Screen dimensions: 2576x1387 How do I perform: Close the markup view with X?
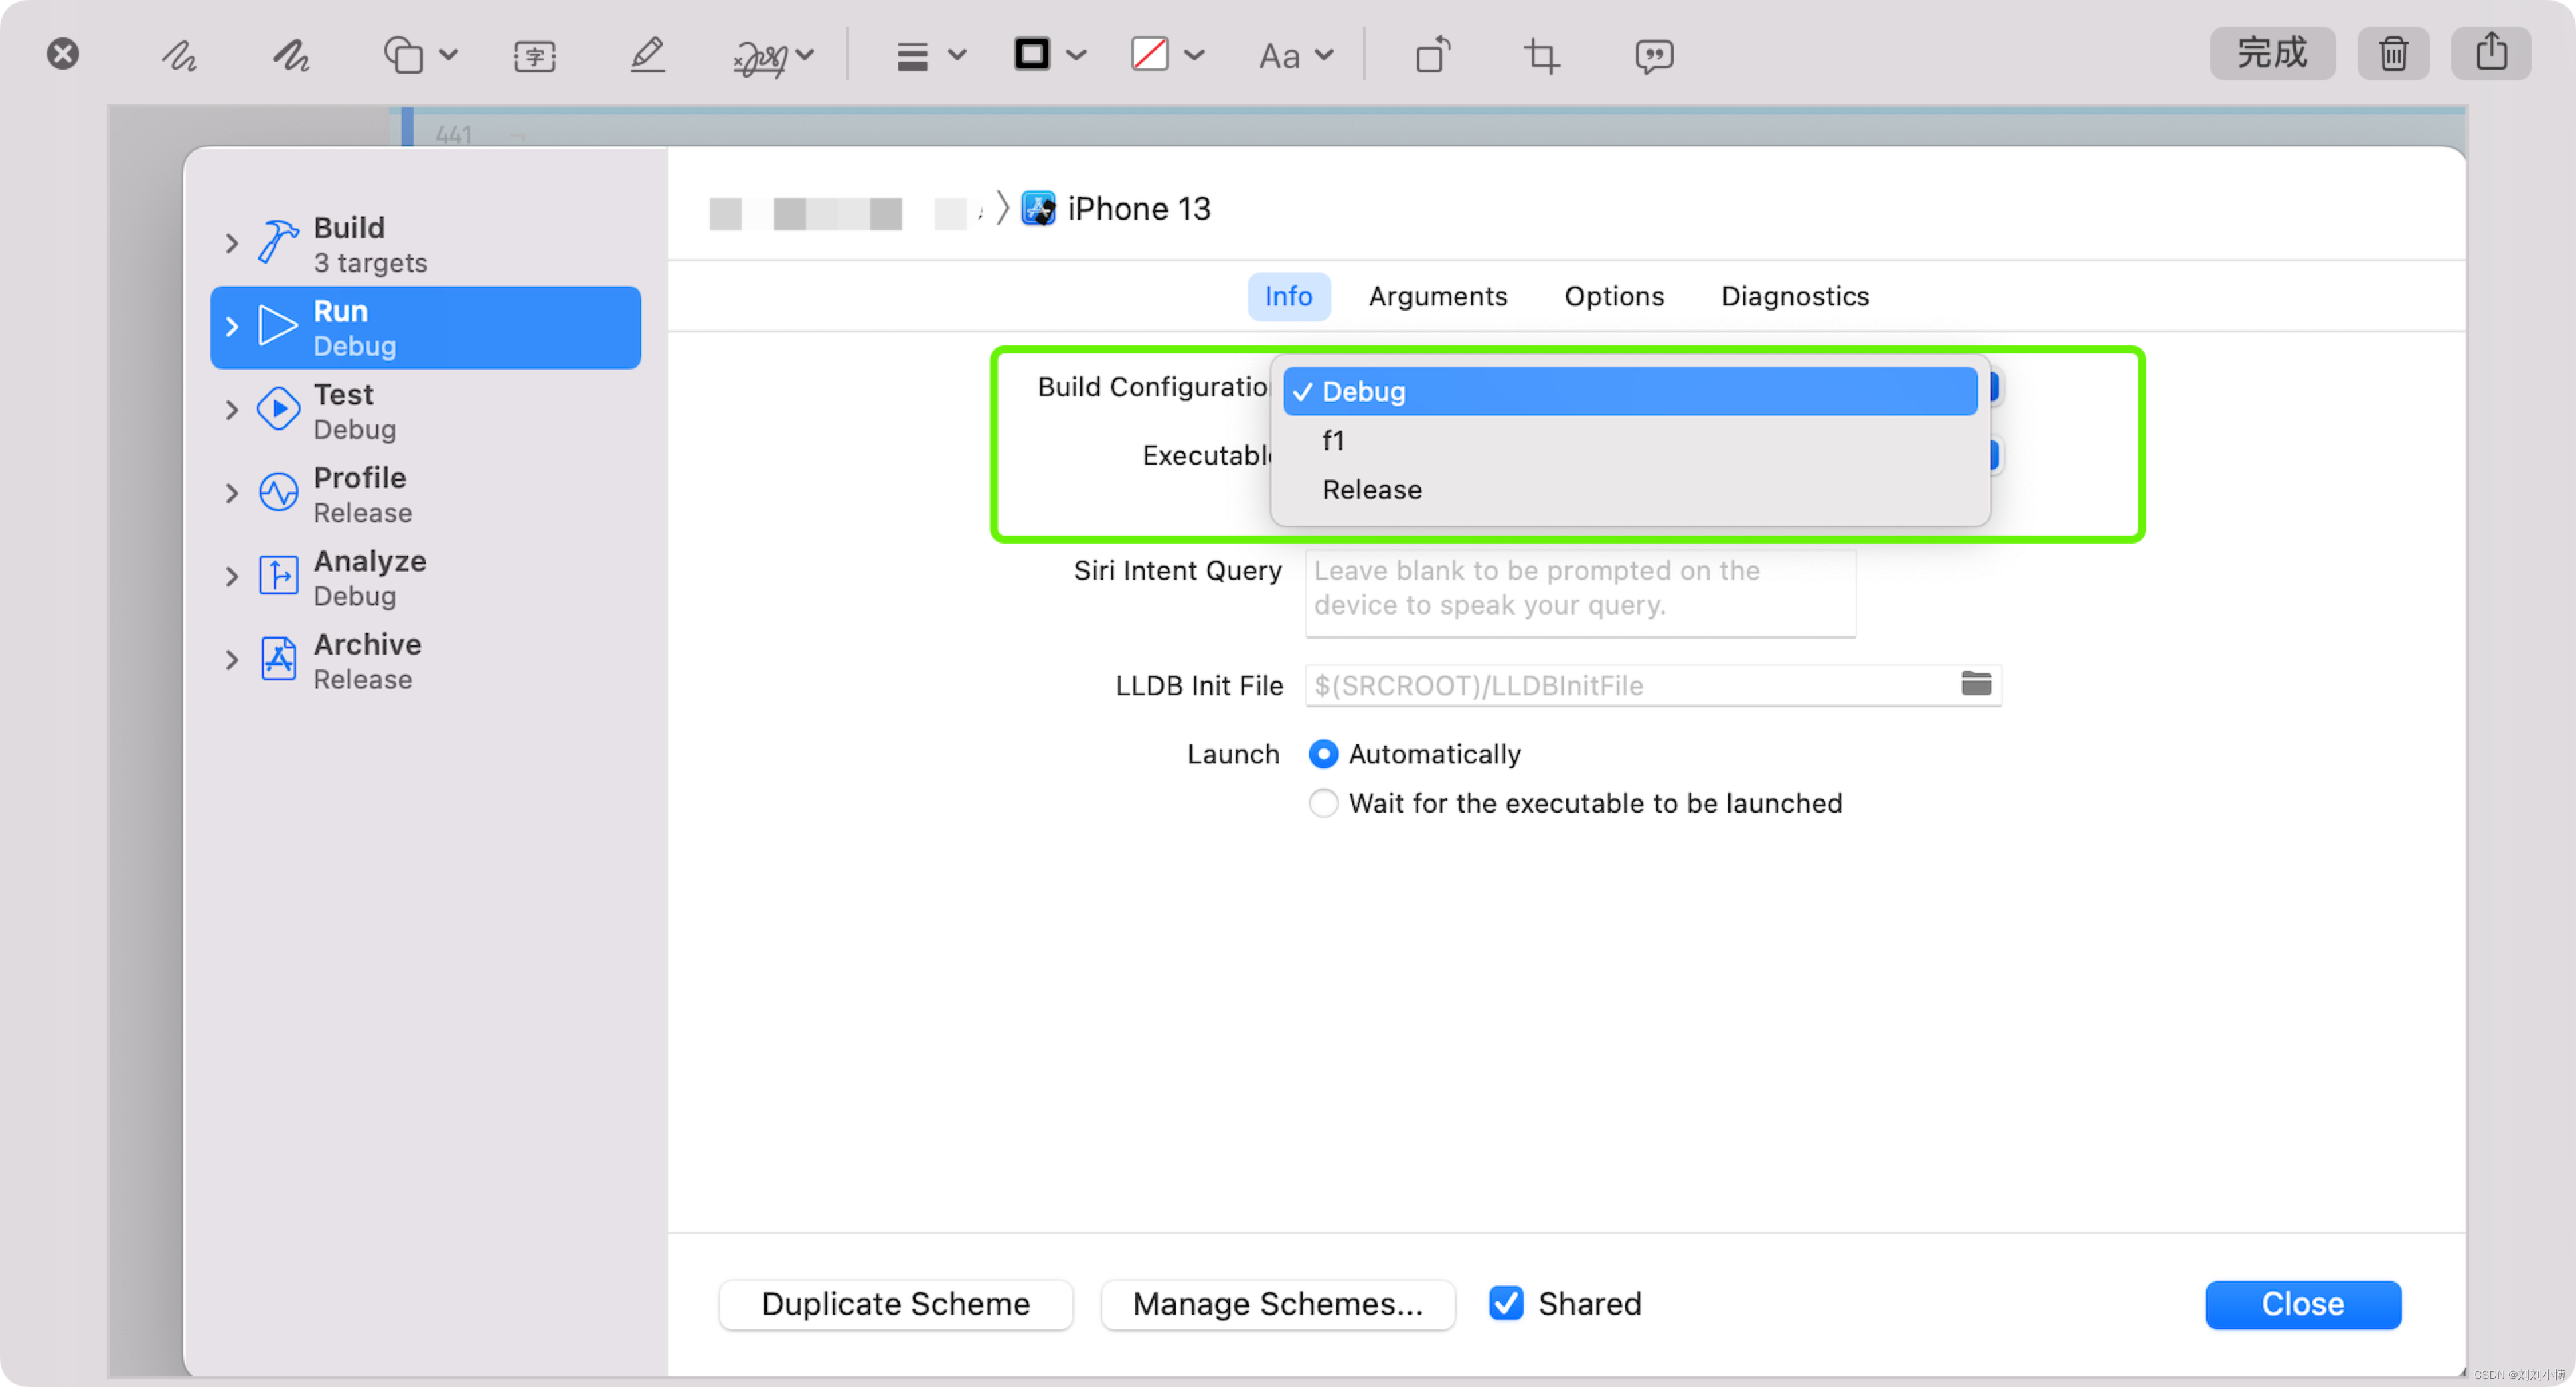click(x=63, y=53)
